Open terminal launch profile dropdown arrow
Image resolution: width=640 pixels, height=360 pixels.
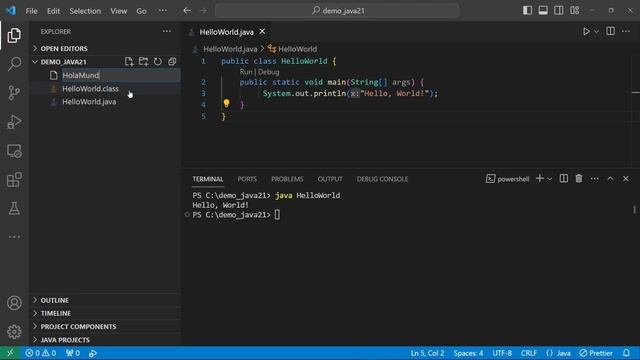(550, 179)
